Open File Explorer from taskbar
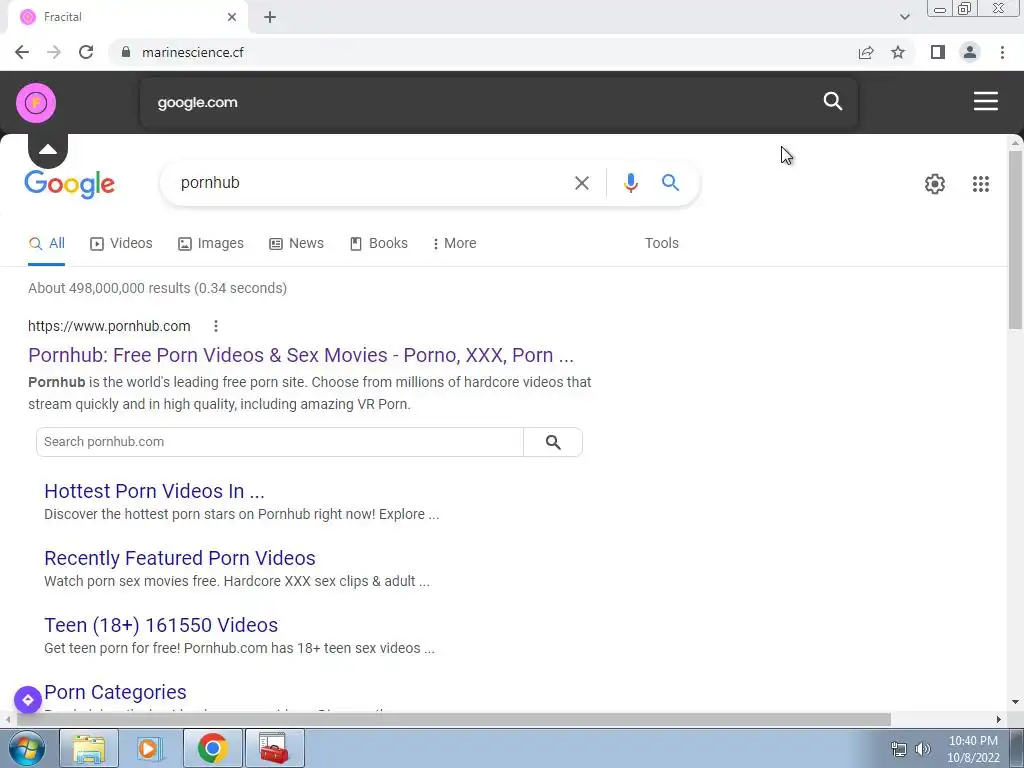 89,748
